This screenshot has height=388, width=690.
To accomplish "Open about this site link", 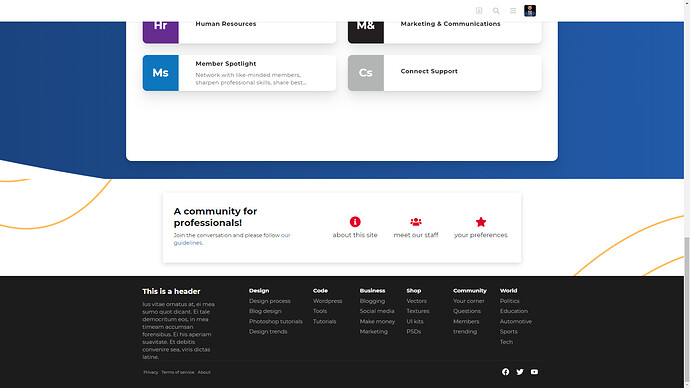I will point(355,235).
